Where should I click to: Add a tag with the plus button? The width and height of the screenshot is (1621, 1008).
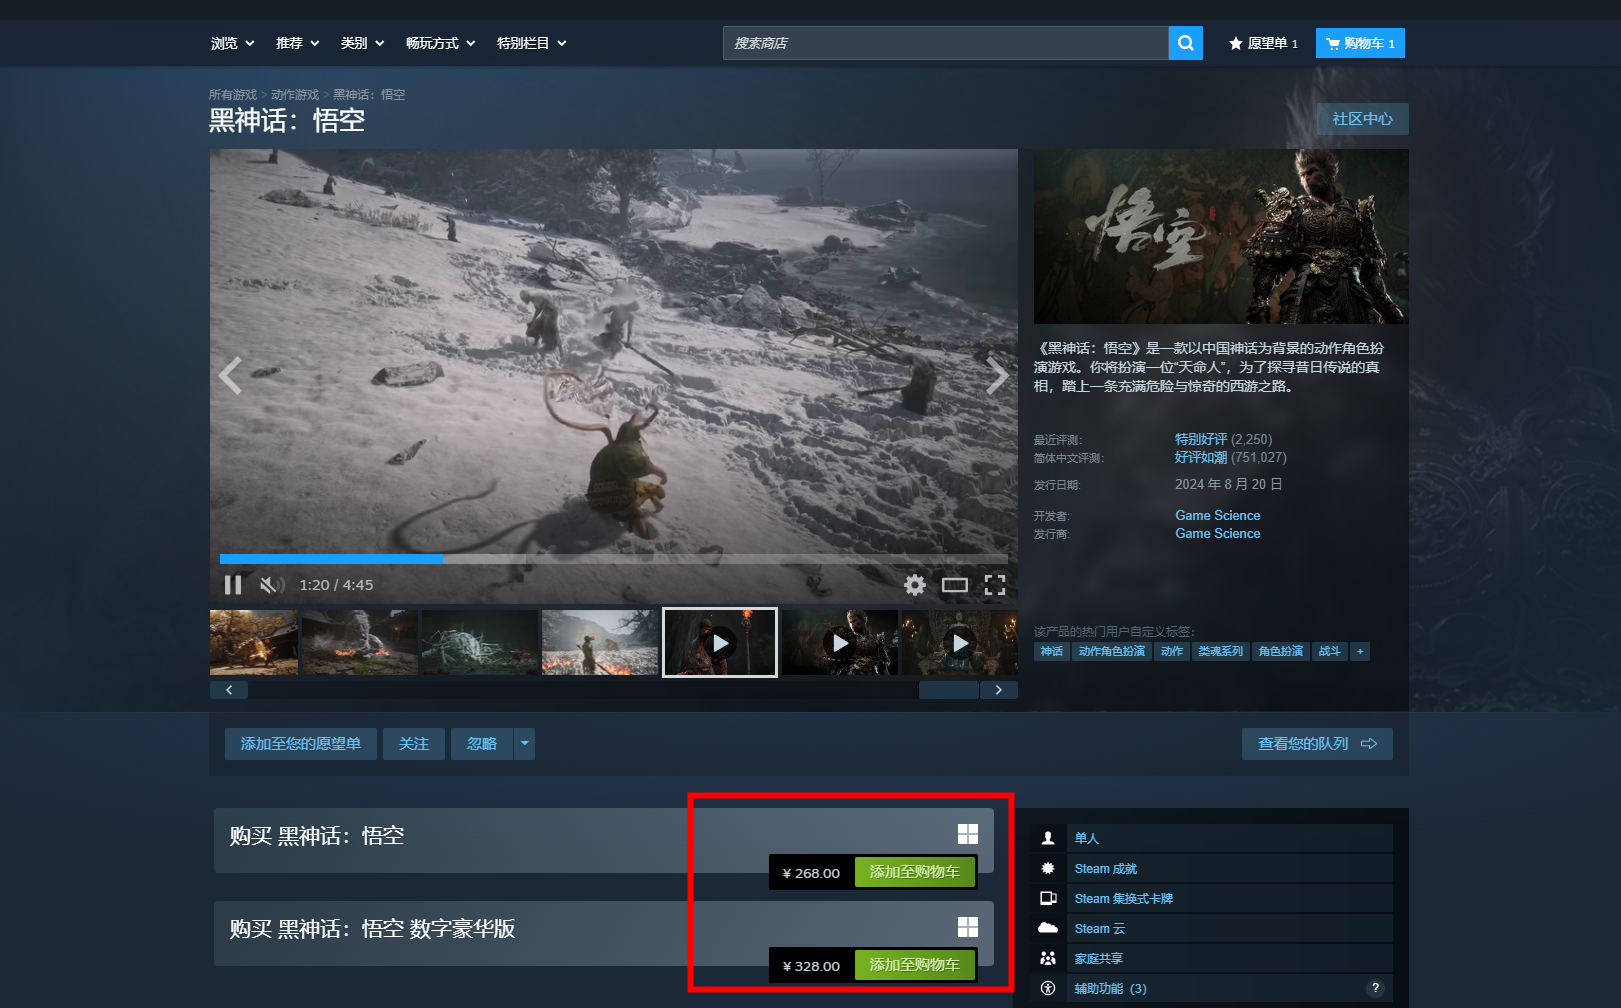pyautogui.click(x=1360, y=652)
